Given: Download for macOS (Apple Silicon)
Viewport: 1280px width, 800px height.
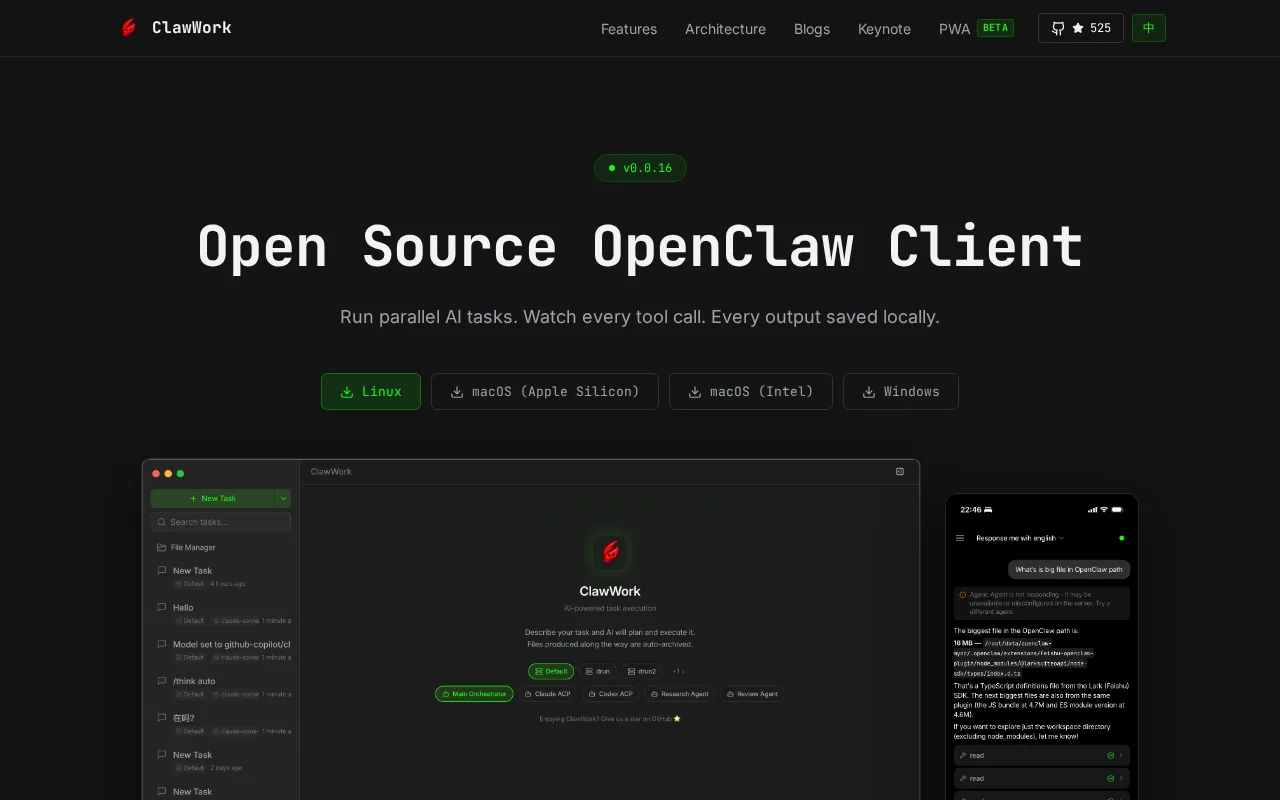Looking at the screenshot, I should click(545, 392).
